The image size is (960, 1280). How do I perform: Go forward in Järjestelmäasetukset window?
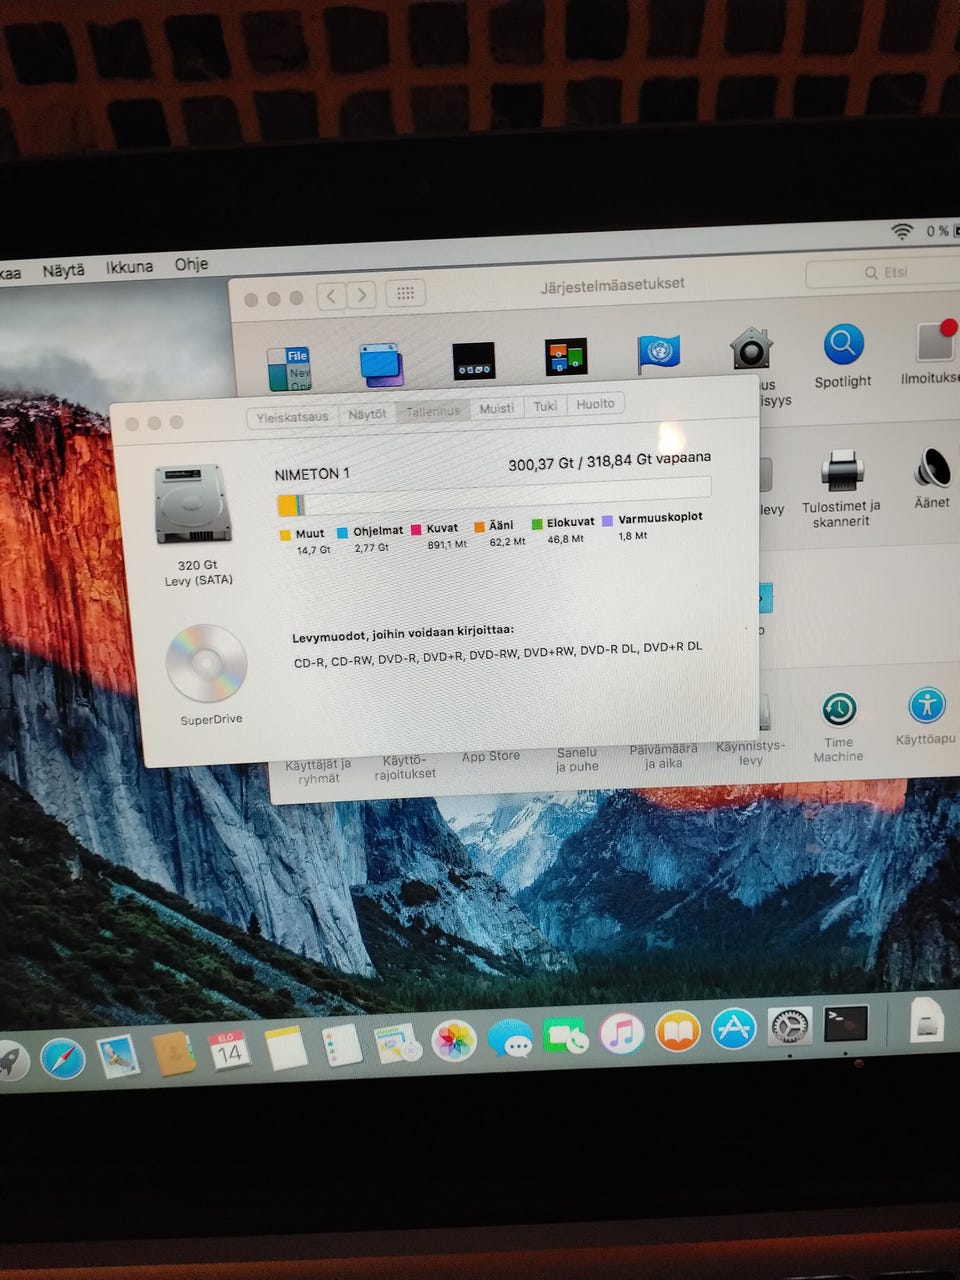[x=362, y=294]
